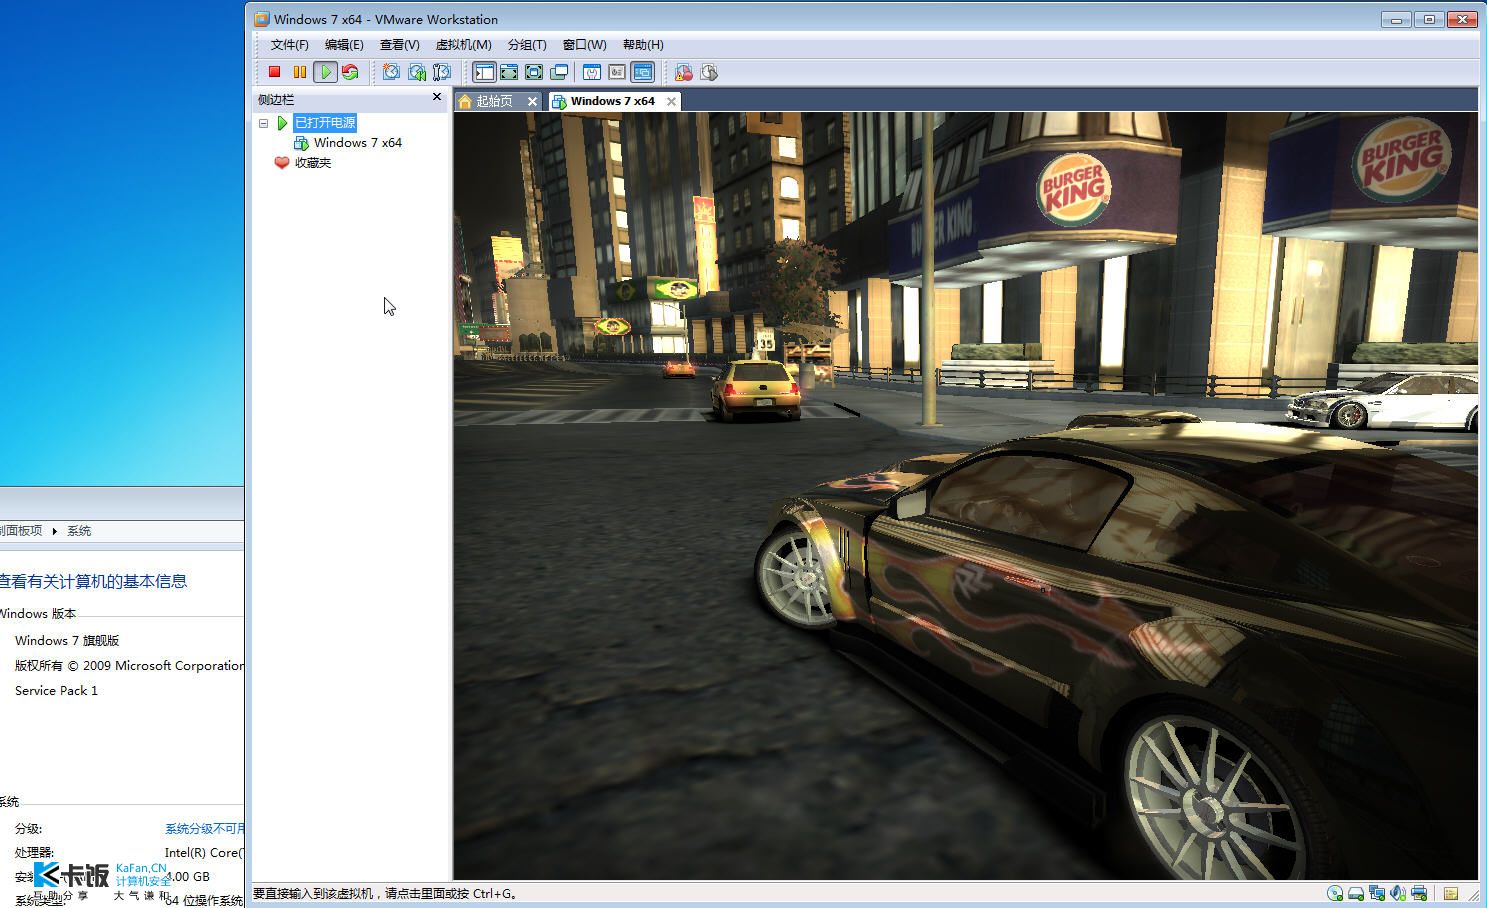Open the 虚拟机(M) menu
The height and width of the screenshot is (908, 1487).
(x=463, y=45)
